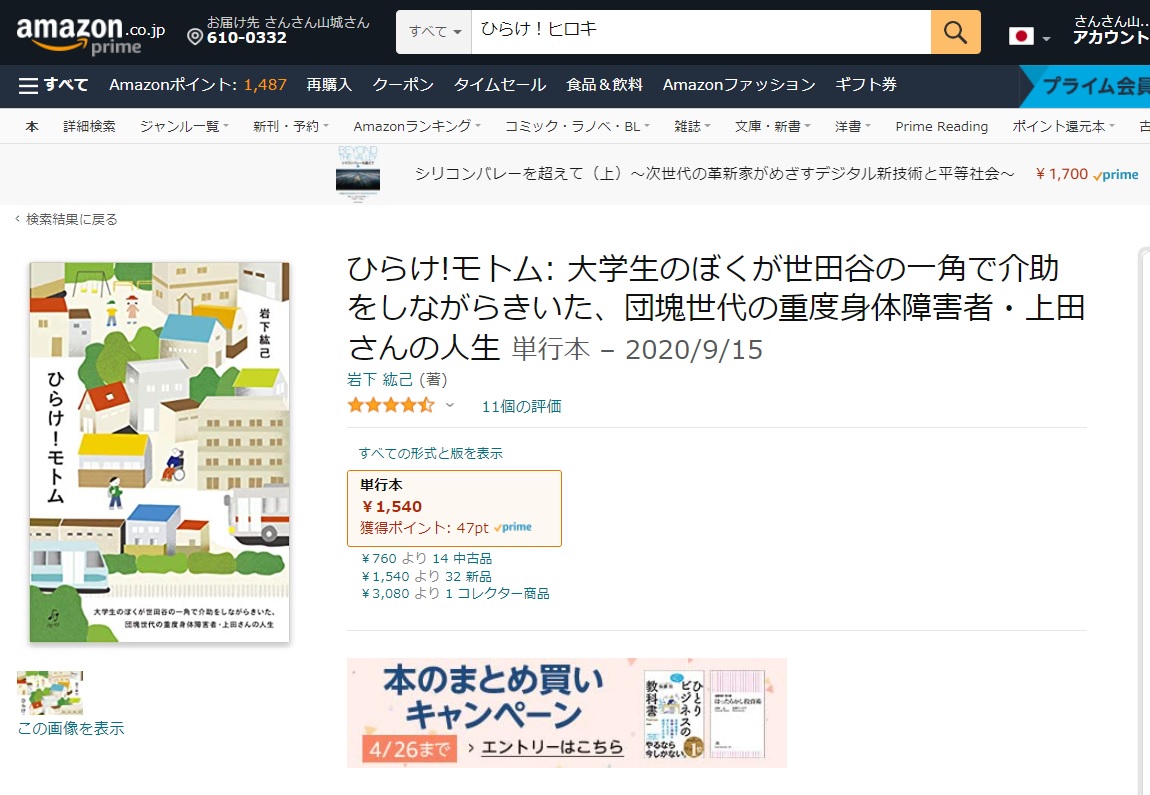The image size is (1150, 795).
Task: Click the Amazon.co.jp prime logo
Action: point(90,35)
